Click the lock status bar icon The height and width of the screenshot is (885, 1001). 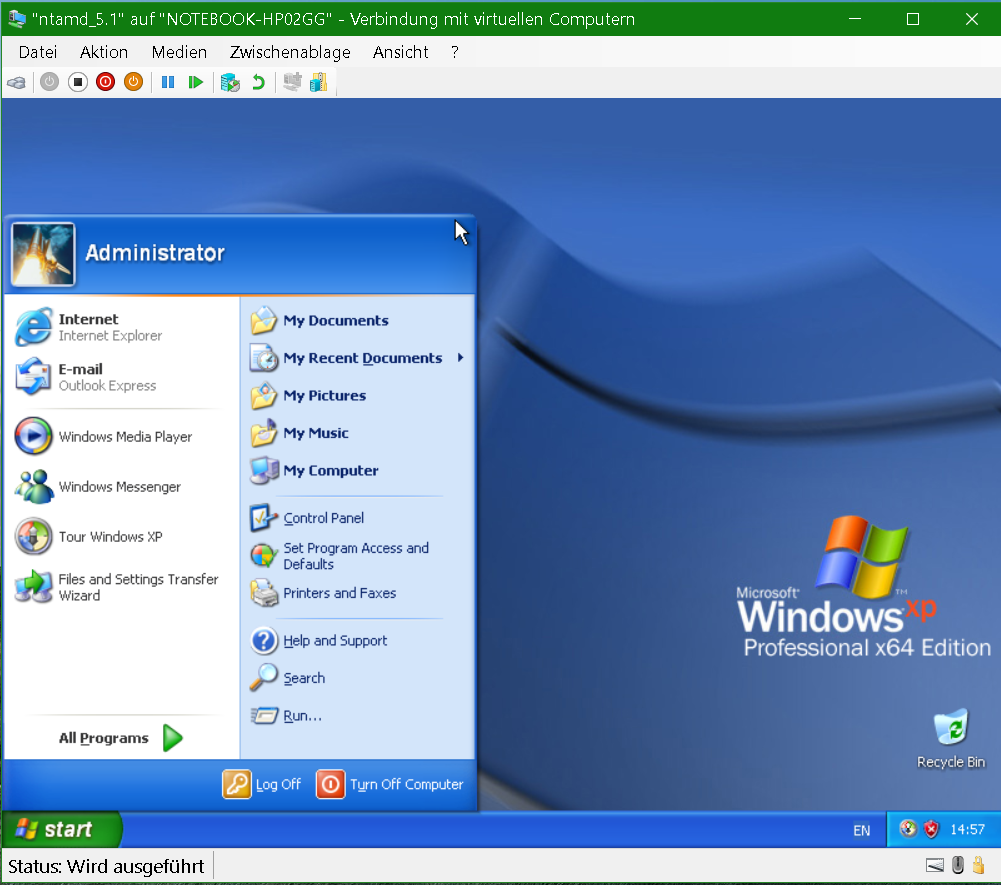pos(979,865)
